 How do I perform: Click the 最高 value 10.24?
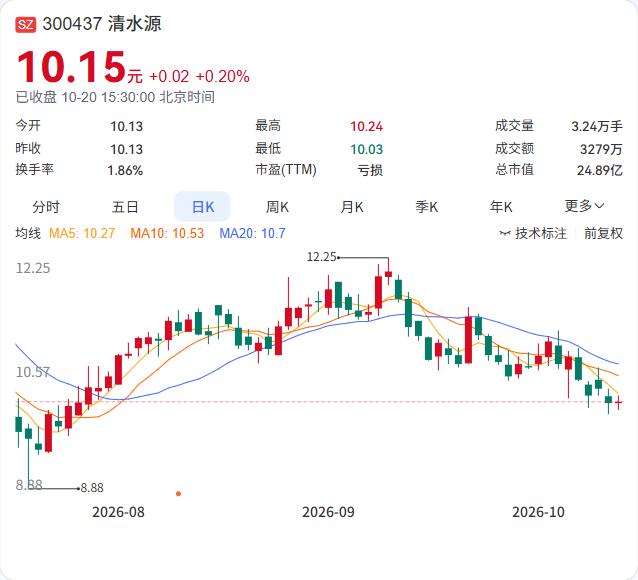pos(366,127)
